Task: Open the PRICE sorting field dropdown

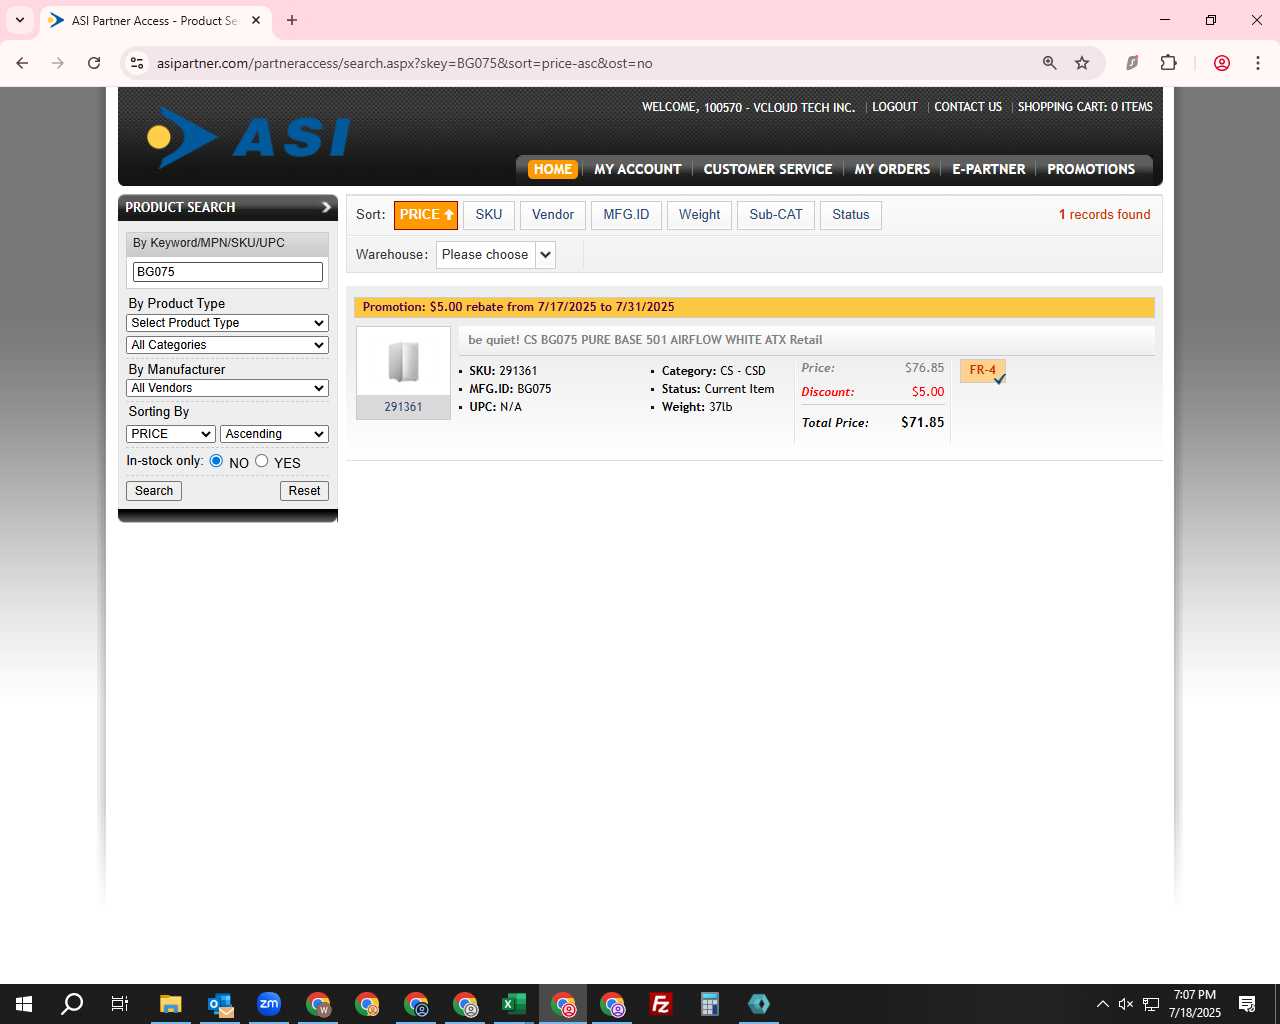Action: click(x=171, y=434)
